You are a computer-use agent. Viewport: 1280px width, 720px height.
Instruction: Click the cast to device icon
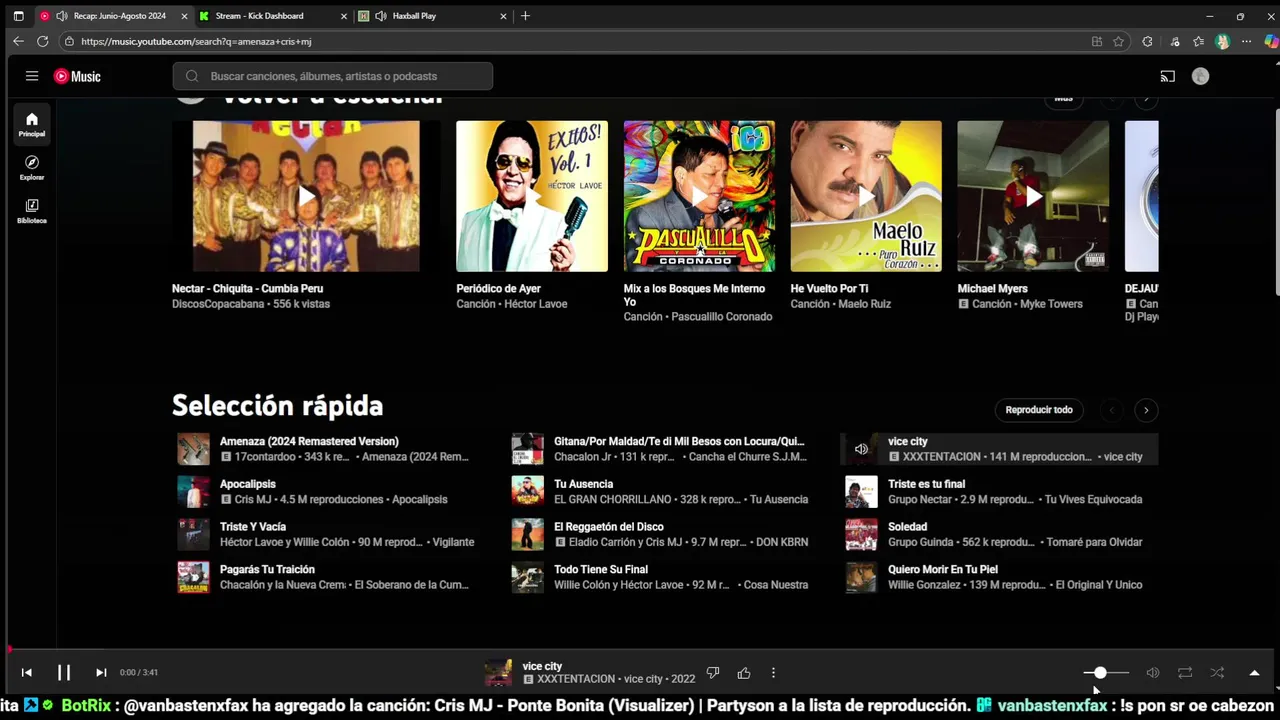[x=1167, y=76]
